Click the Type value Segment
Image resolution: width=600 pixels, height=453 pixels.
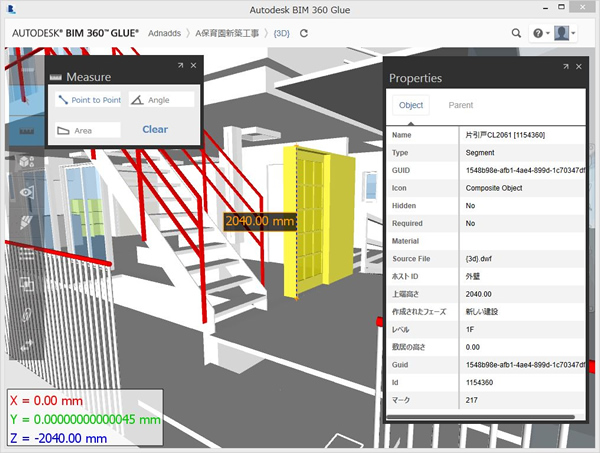pos(480,153)
